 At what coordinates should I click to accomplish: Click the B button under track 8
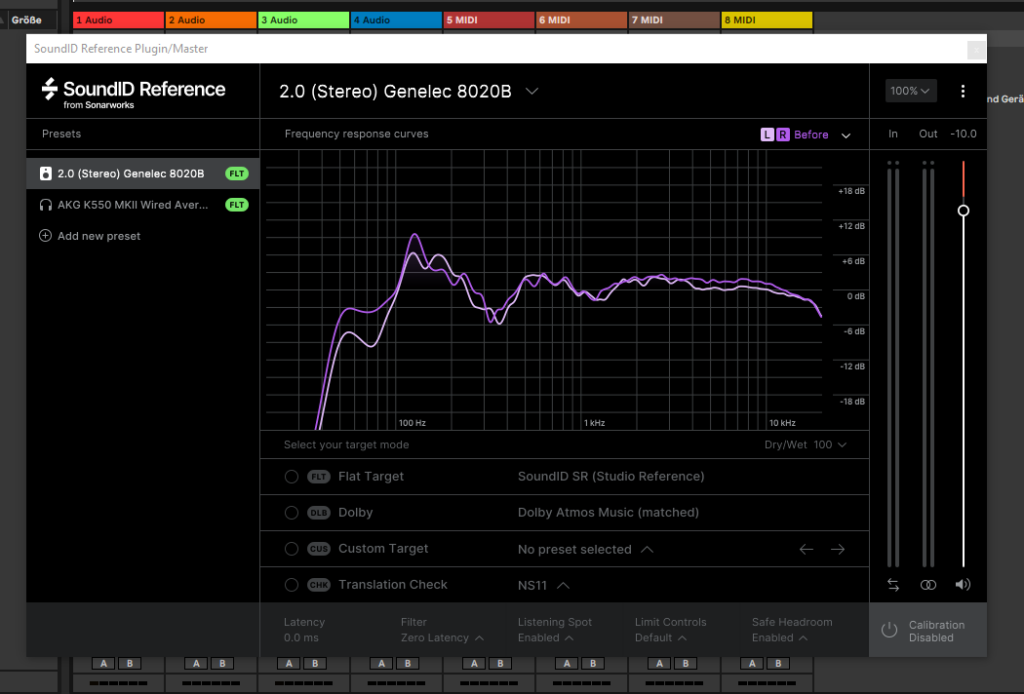778,663
